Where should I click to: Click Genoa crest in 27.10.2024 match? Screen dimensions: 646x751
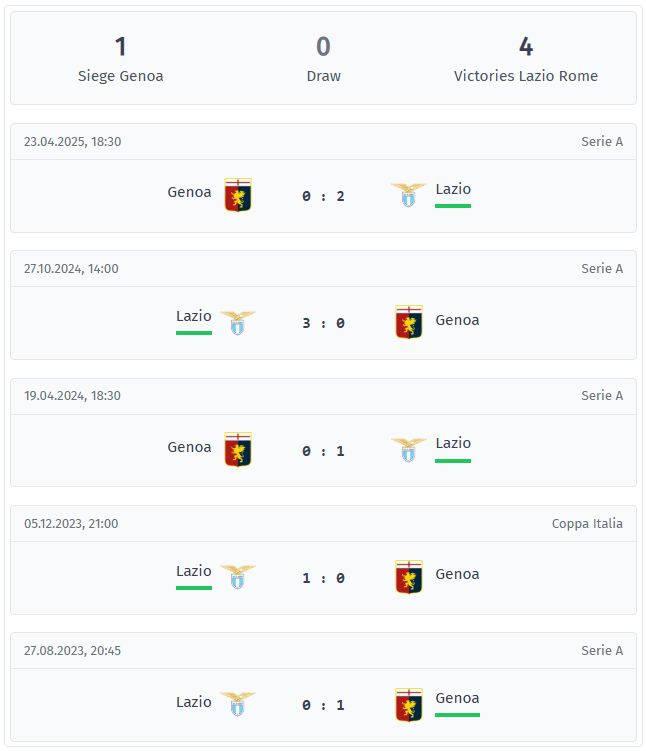click(408, 322)
